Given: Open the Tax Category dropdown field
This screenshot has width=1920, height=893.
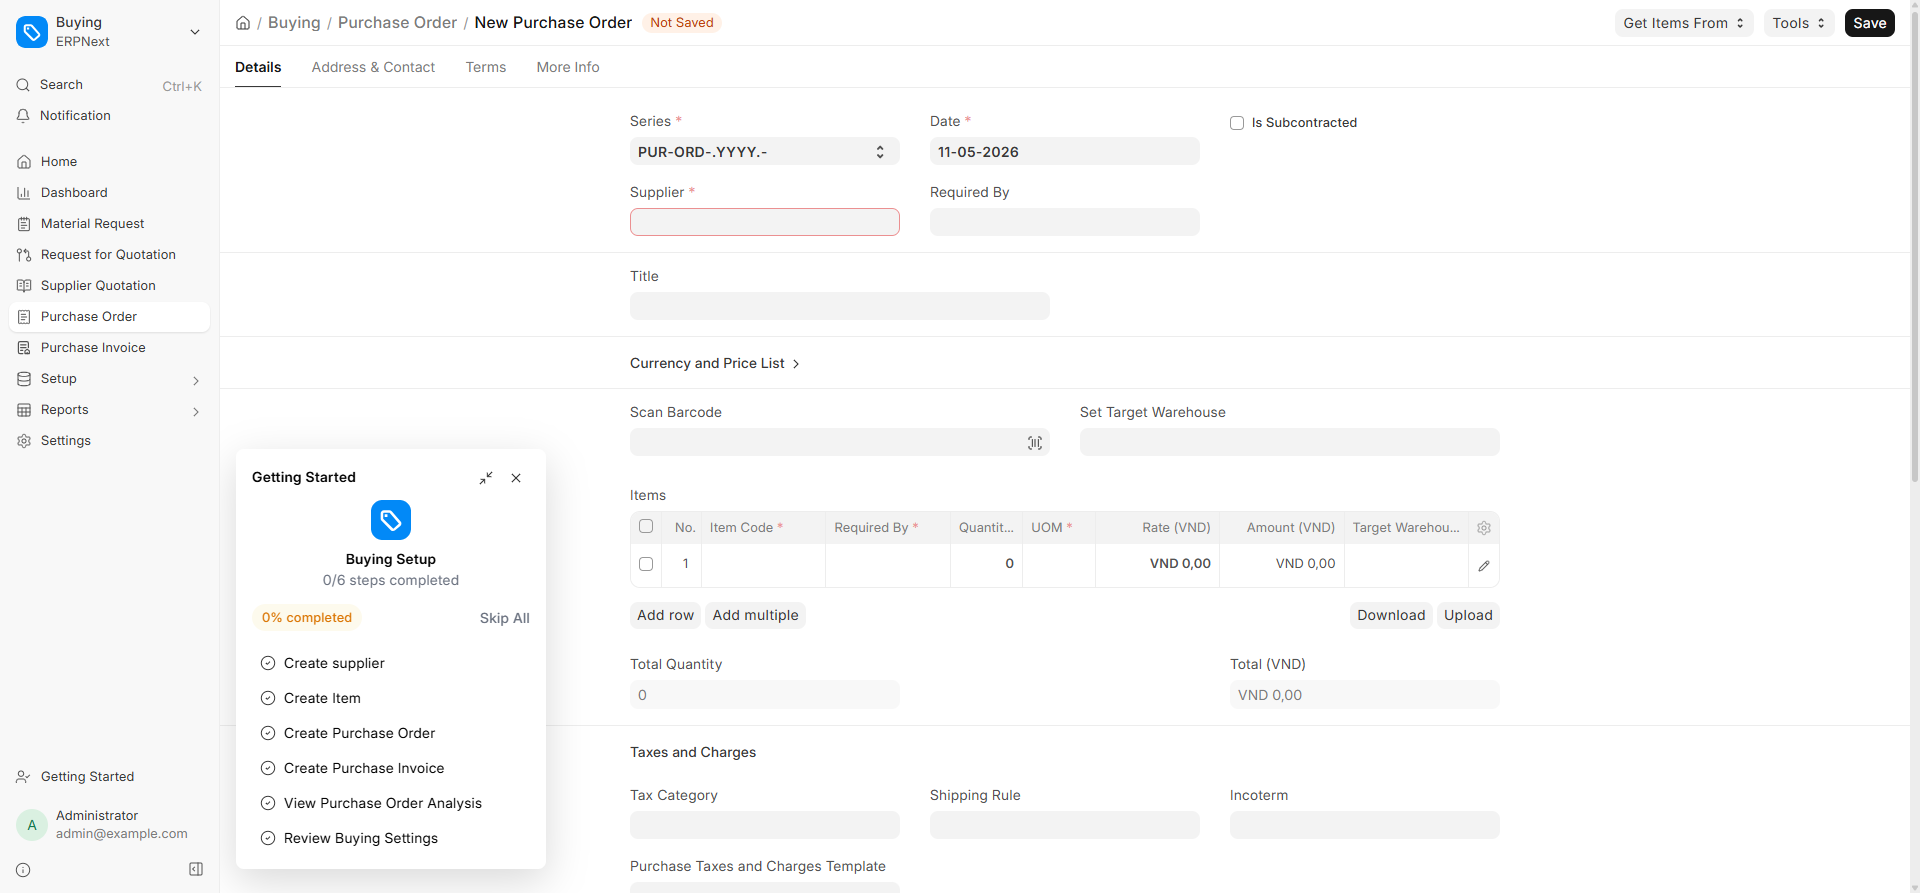Looking at the screenshot, I should 765,825.
